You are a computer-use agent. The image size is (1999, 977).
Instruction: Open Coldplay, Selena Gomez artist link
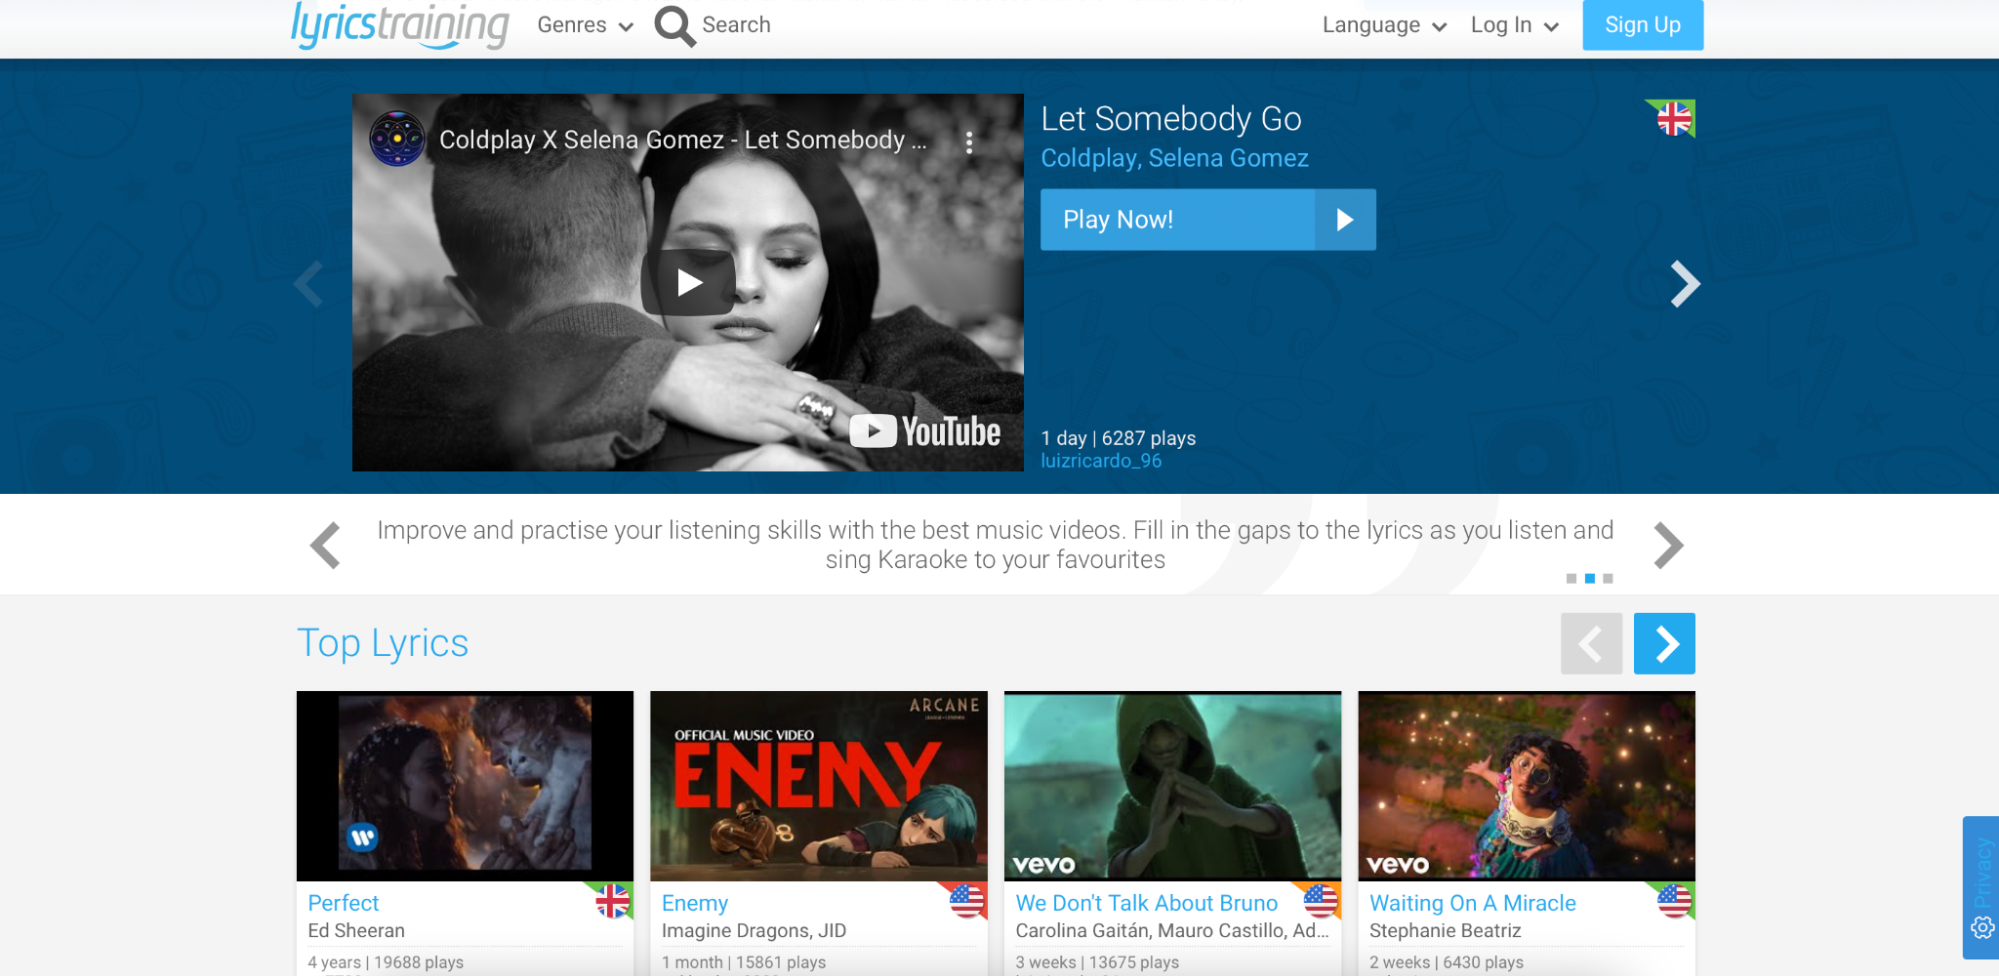(x=1174, y=158)
